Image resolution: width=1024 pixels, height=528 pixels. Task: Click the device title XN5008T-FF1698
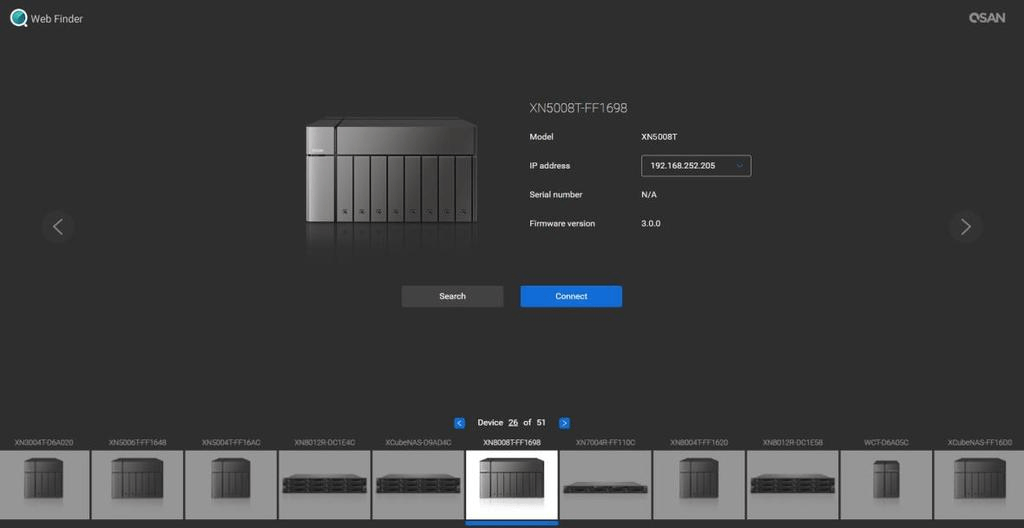578,108
